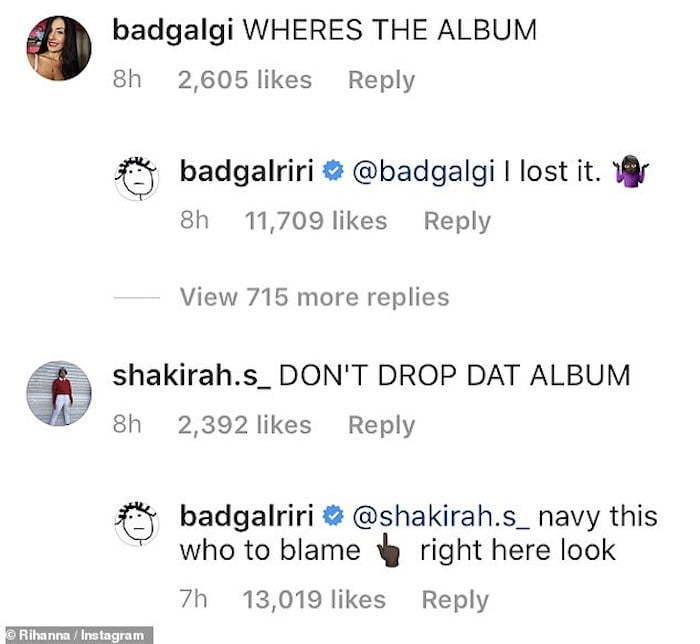700x644 pixels.
Task: Open the 2,392 likes list
Action: point(245,425)
